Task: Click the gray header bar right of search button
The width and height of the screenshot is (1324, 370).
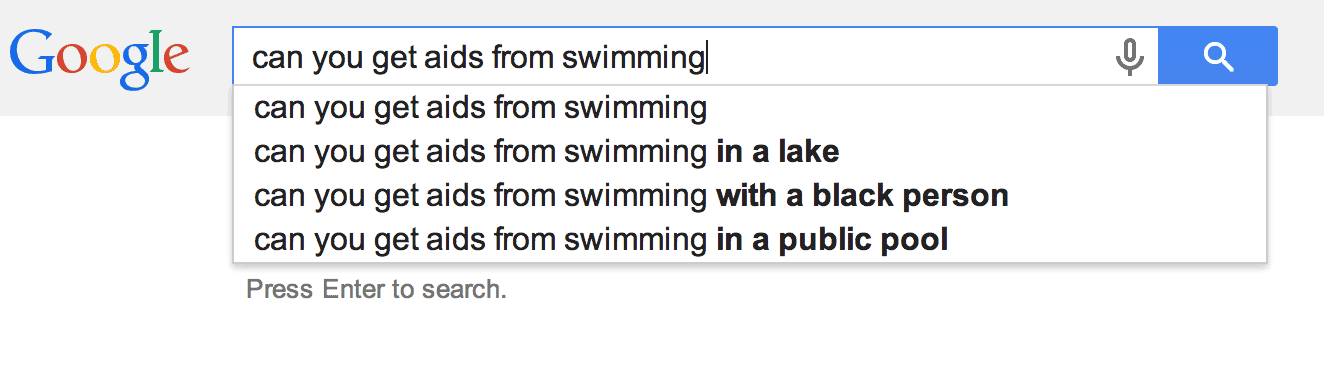Action: [x=1300, y=57]
